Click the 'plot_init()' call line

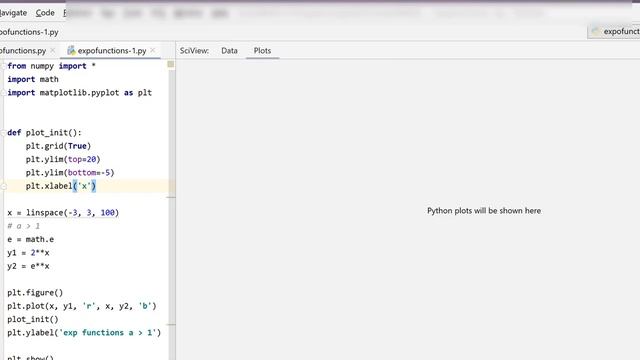pyautogui.click(x=33, y=319)
